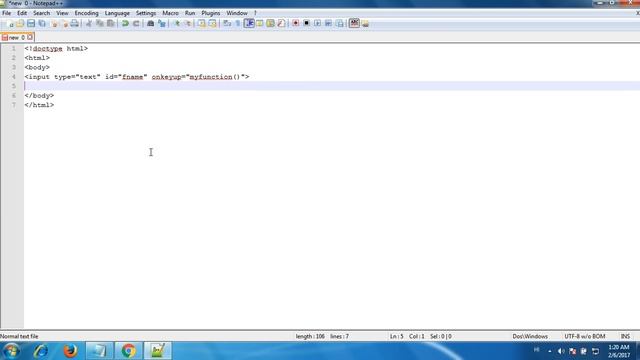Click 'length : 106' in status bar
The image size is (640, 360).
point(310,337)
